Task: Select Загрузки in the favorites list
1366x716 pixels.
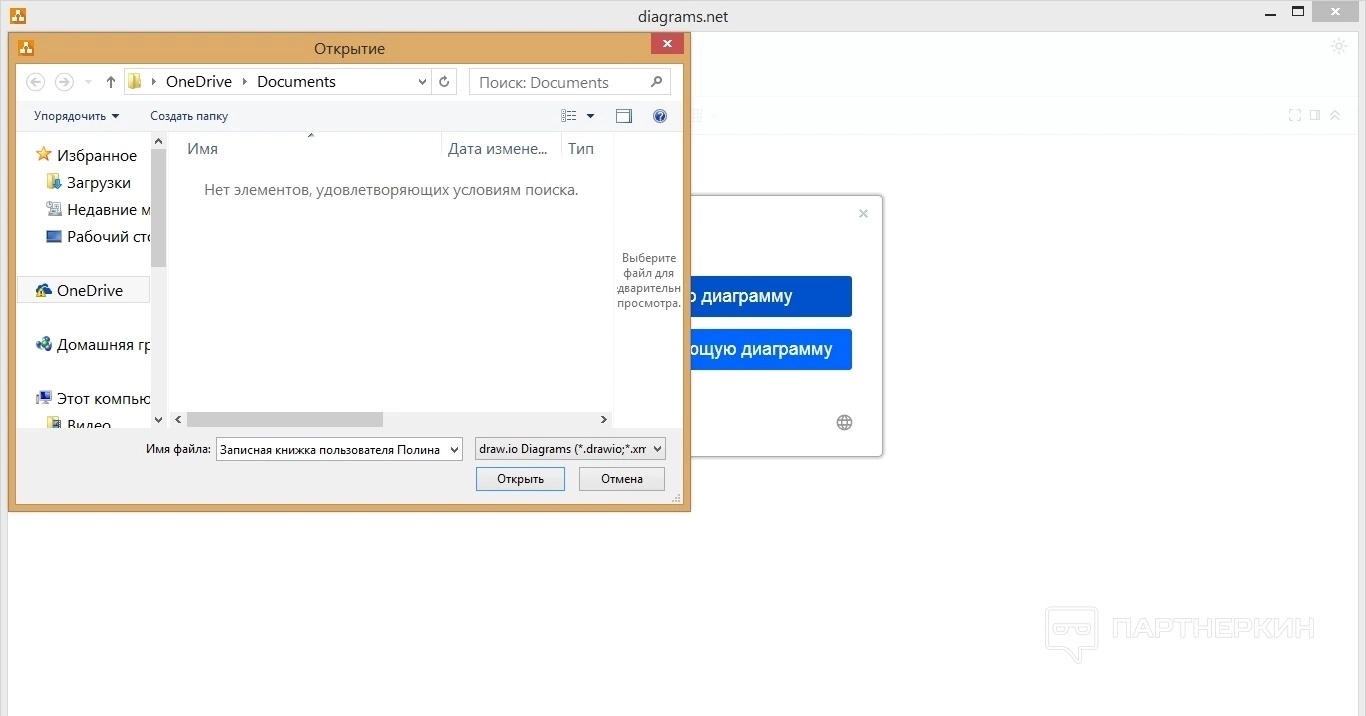Action: [x=98, y=183]
